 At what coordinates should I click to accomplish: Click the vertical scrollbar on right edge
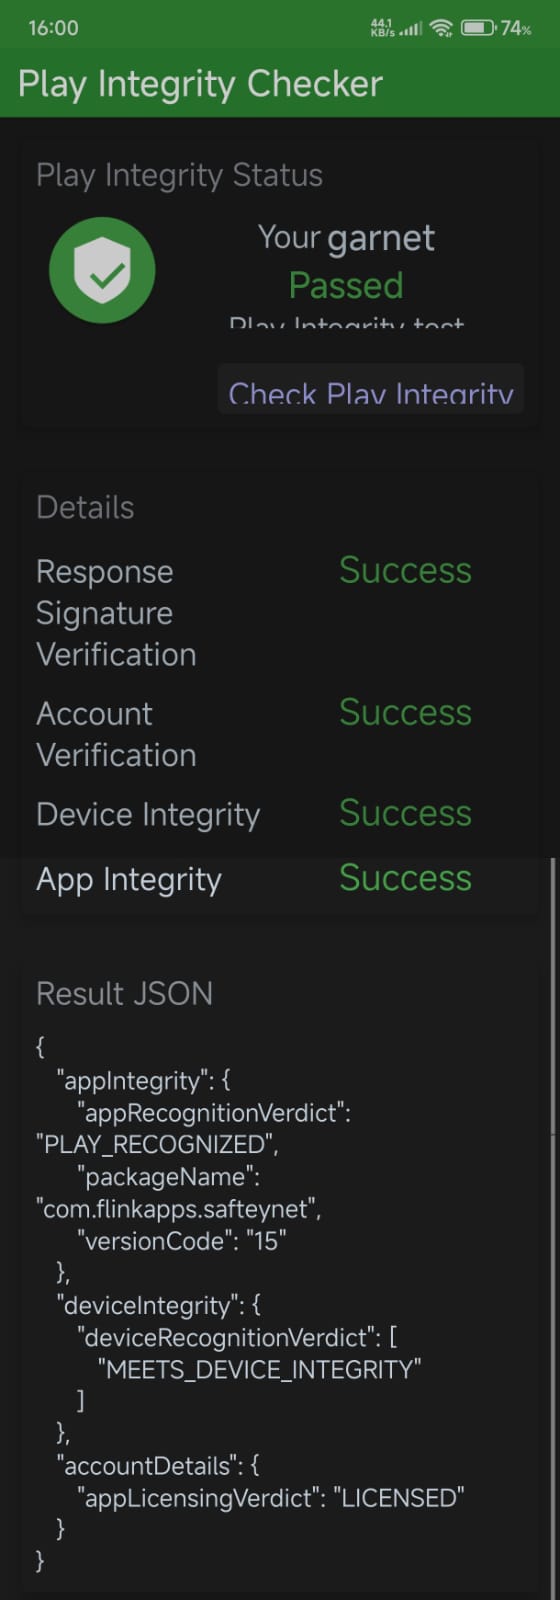click(552, 995)
